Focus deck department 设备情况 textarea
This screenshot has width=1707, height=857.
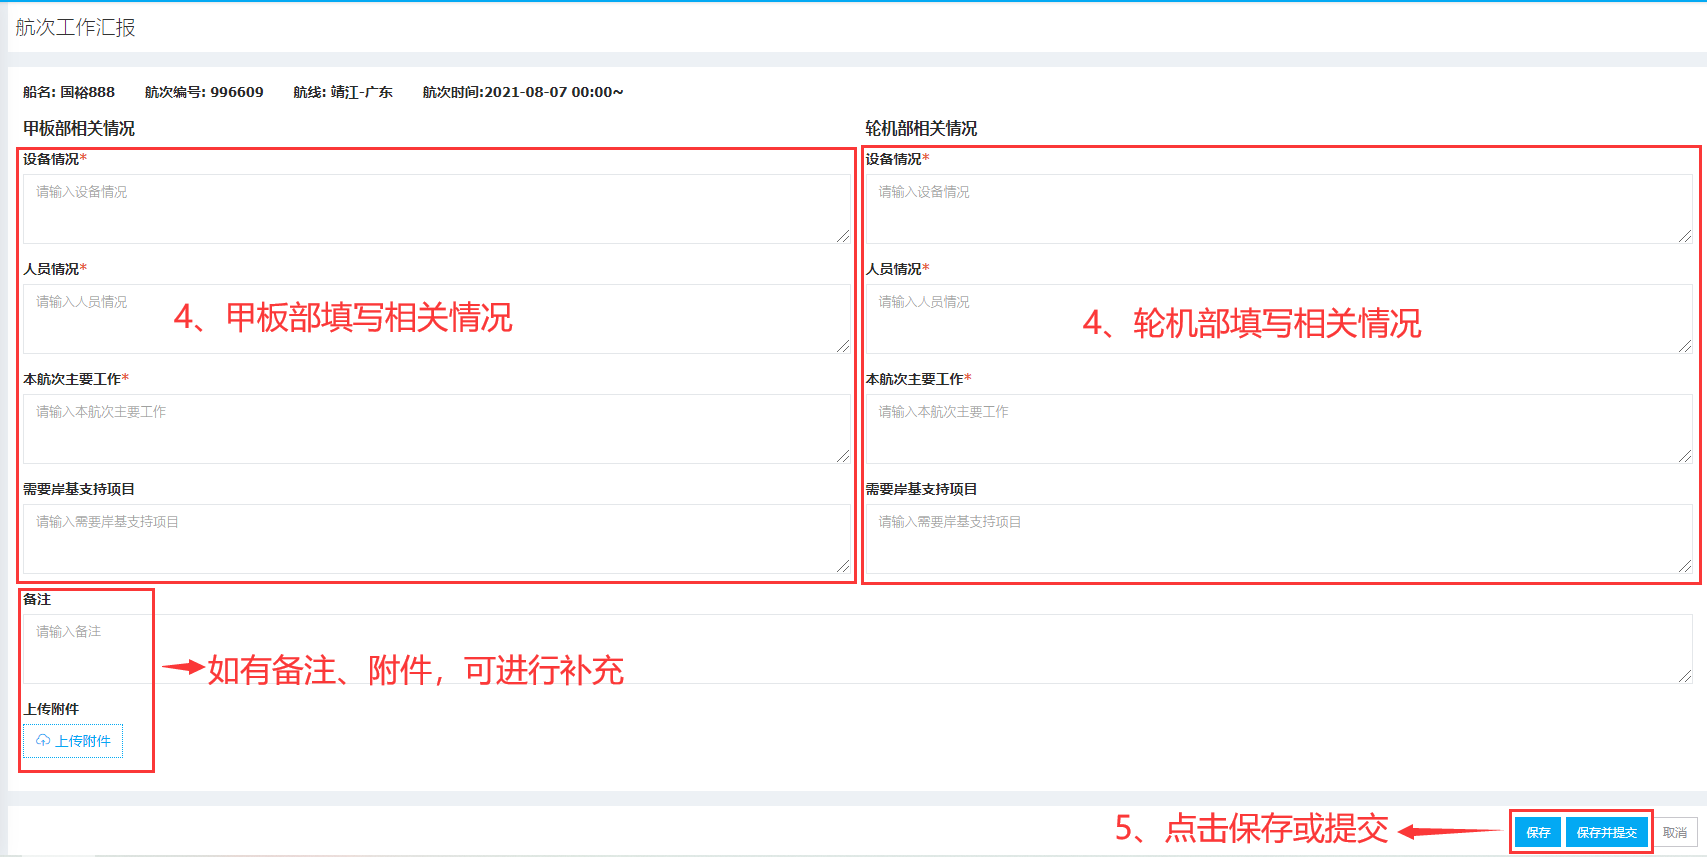coord(437,209)
